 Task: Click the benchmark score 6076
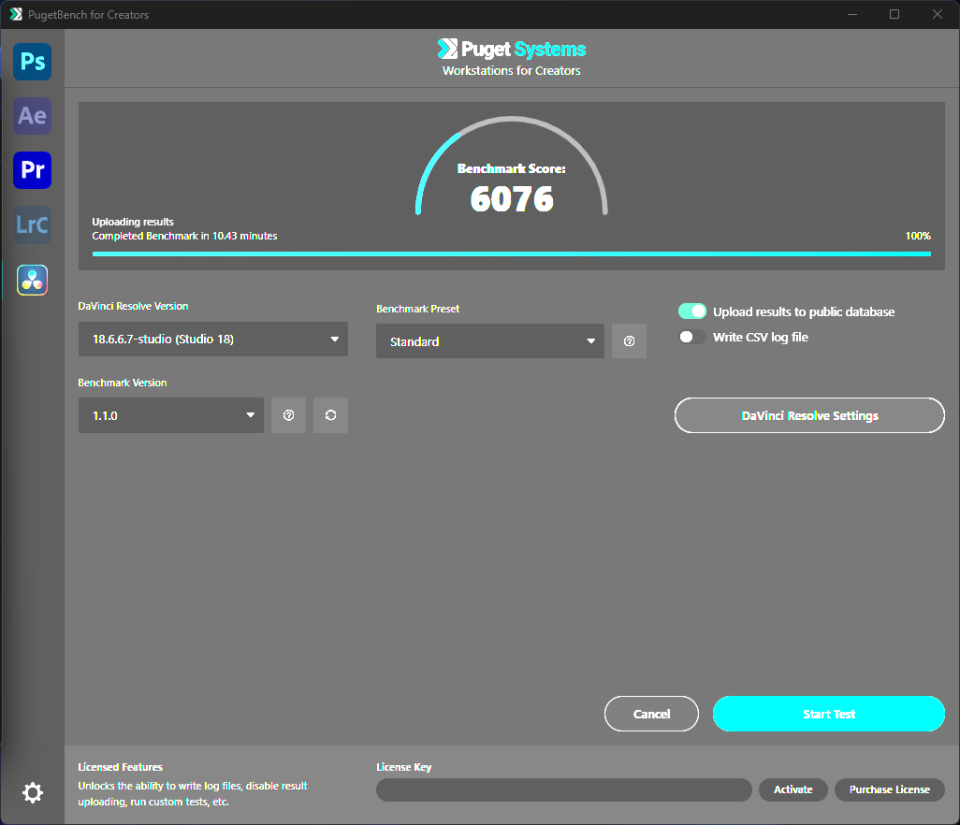tap(512, 199)
